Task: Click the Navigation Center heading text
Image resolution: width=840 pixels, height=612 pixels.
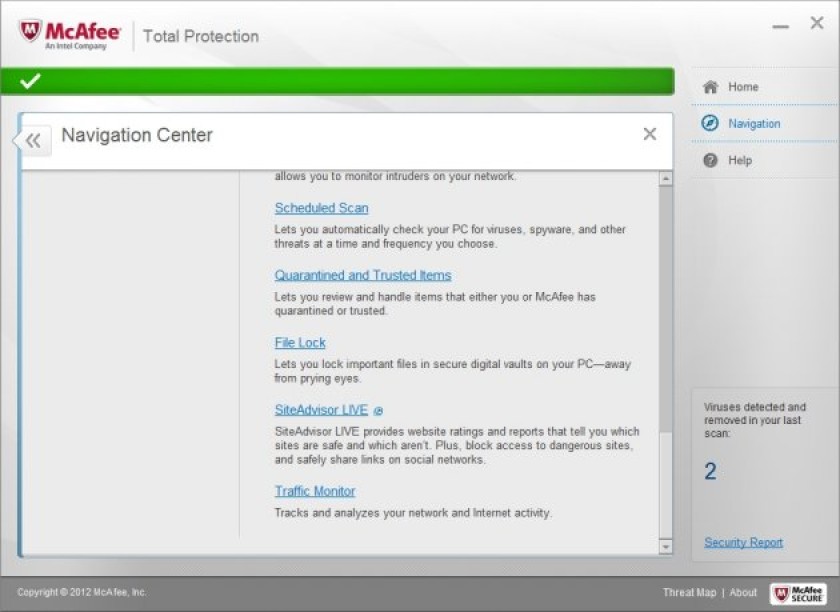Action: click(137, 135)
